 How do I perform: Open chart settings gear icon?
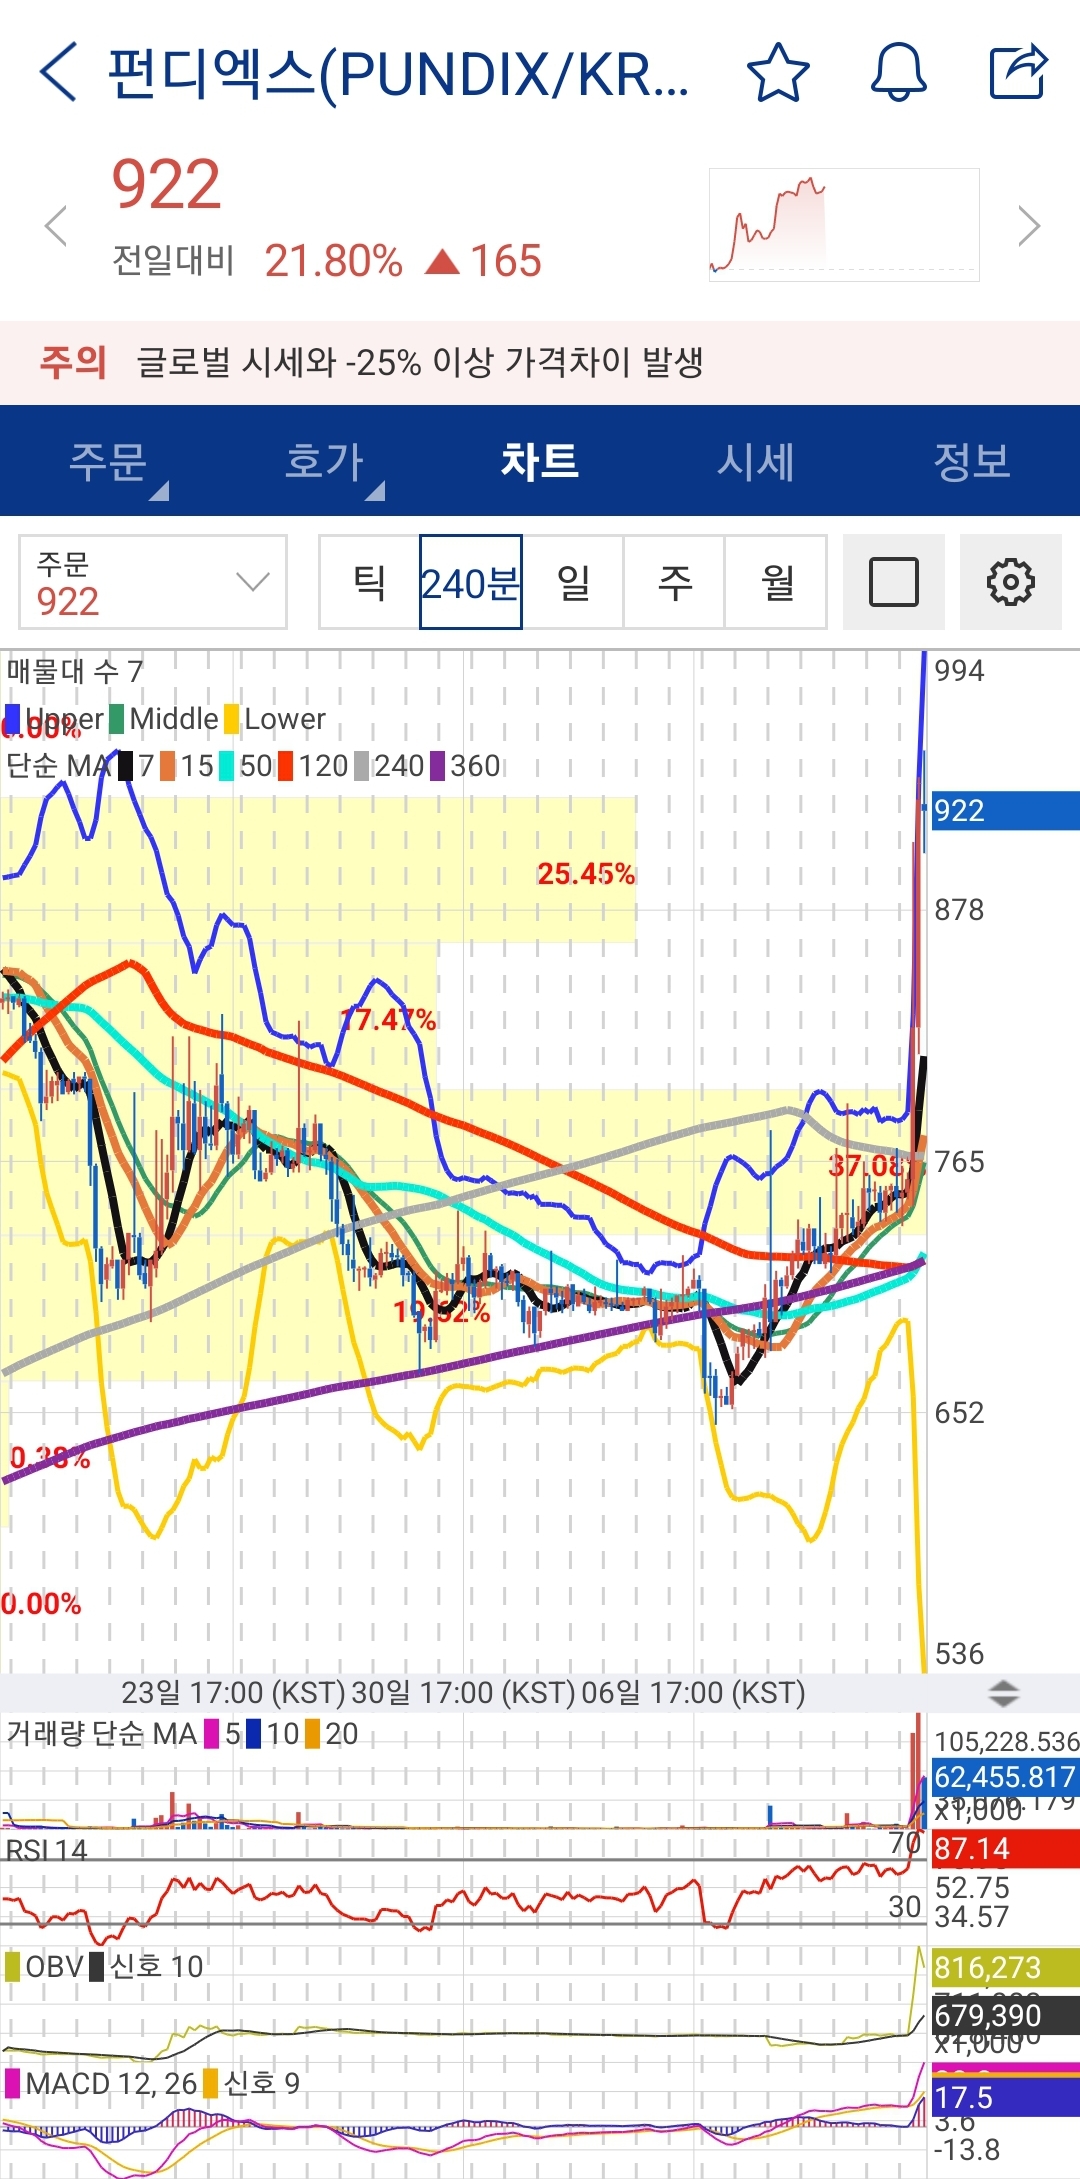click(x=1010, y=582)
